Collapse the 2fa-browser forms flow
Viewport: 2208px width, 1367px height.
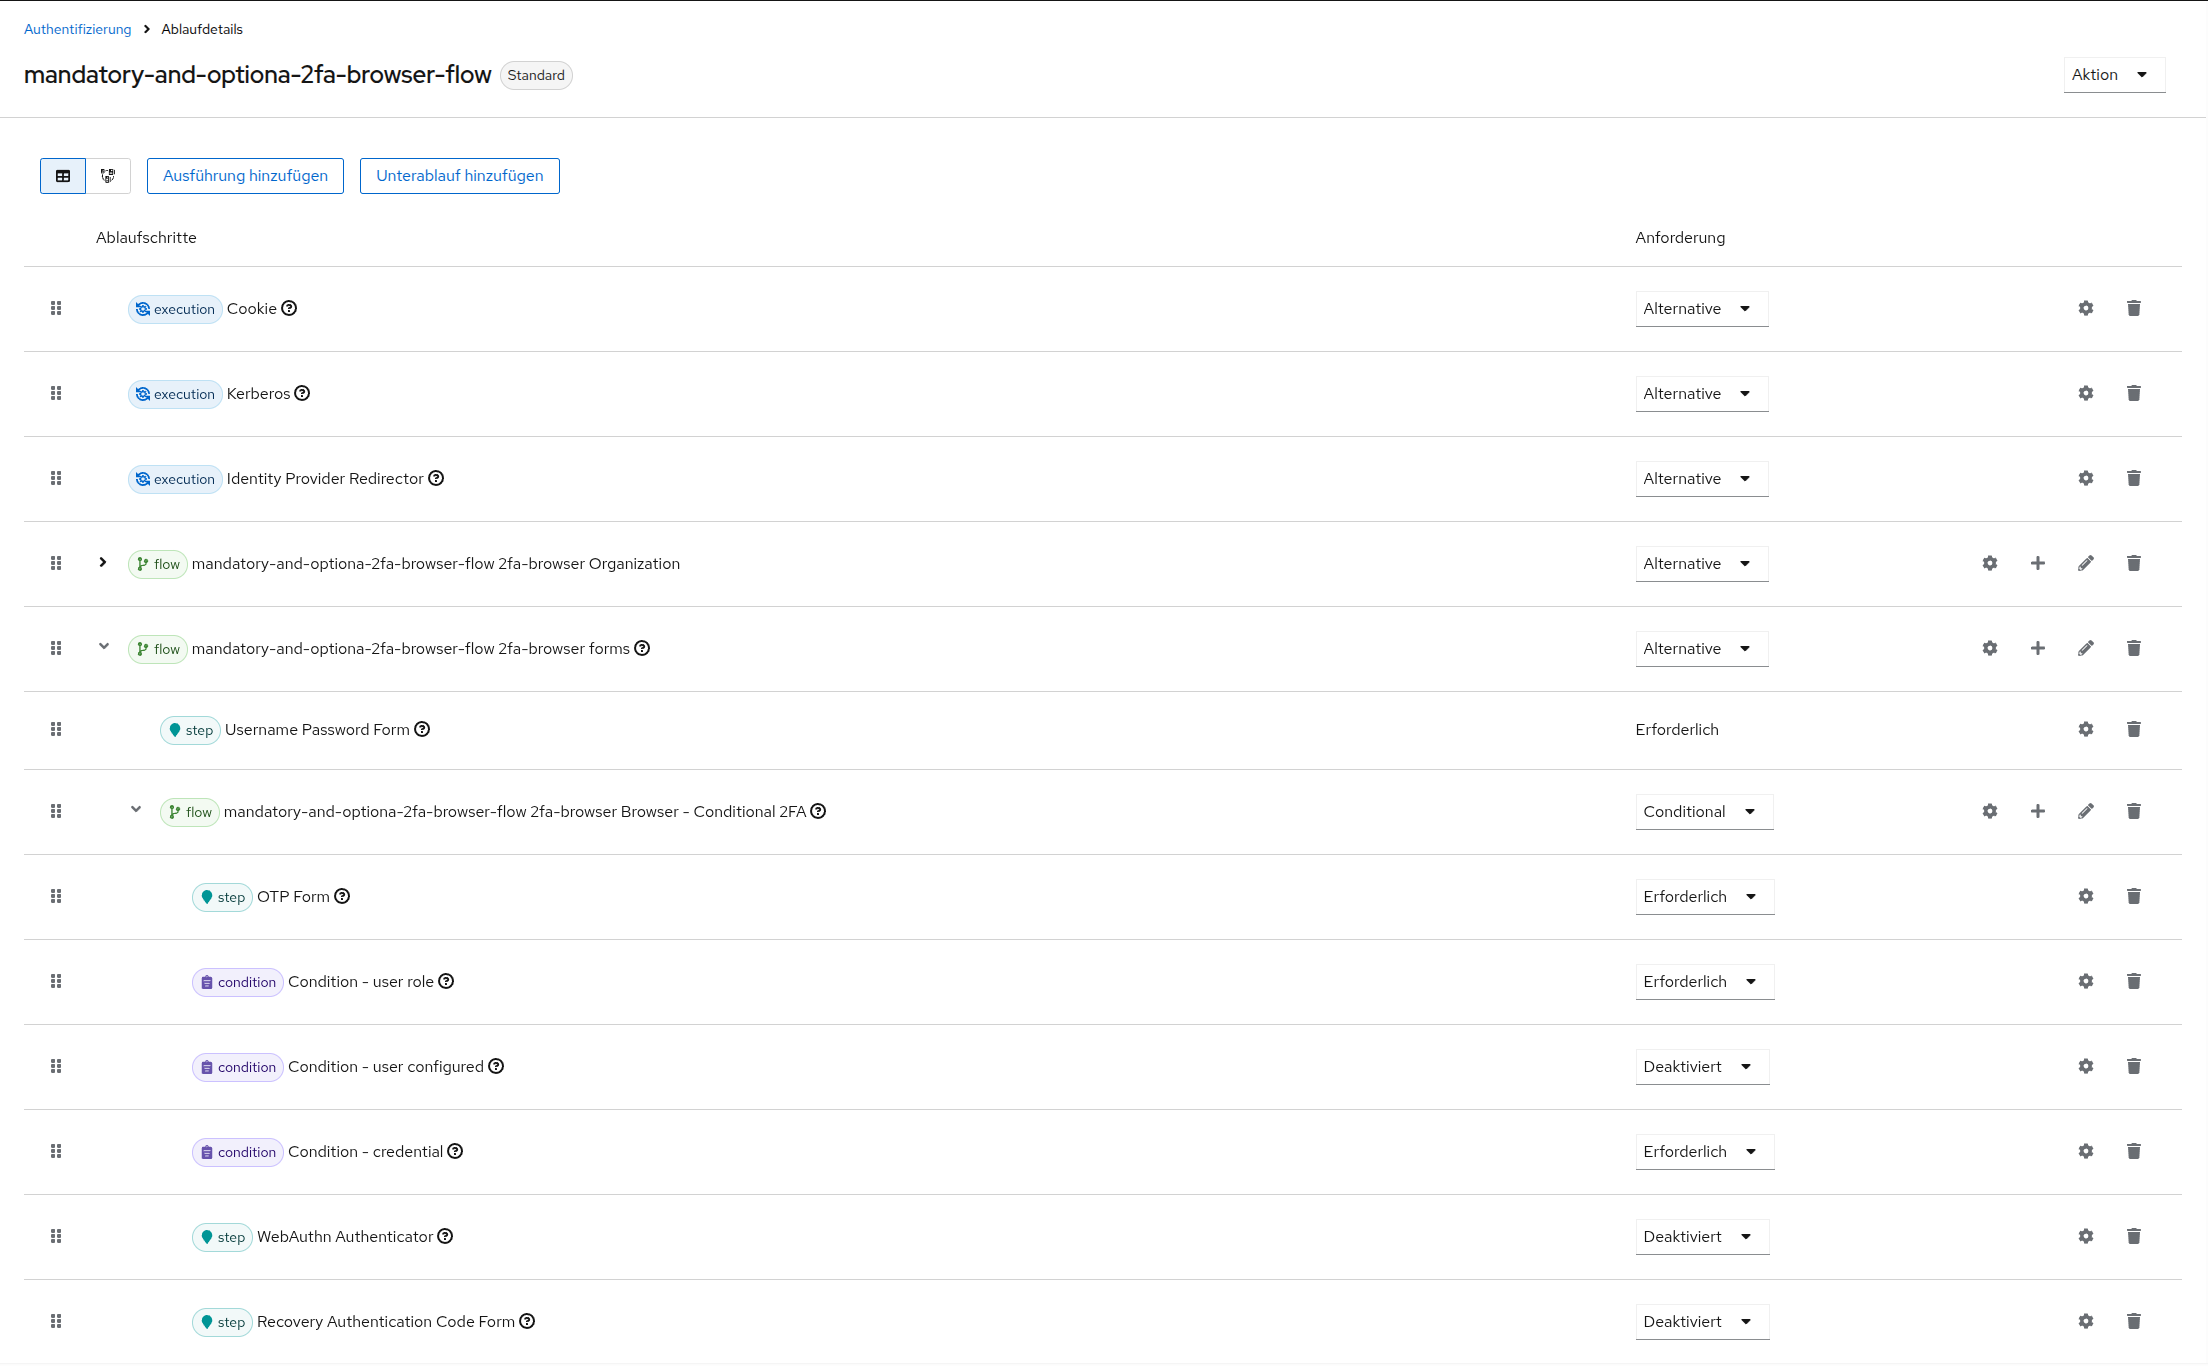coord(103,647)
